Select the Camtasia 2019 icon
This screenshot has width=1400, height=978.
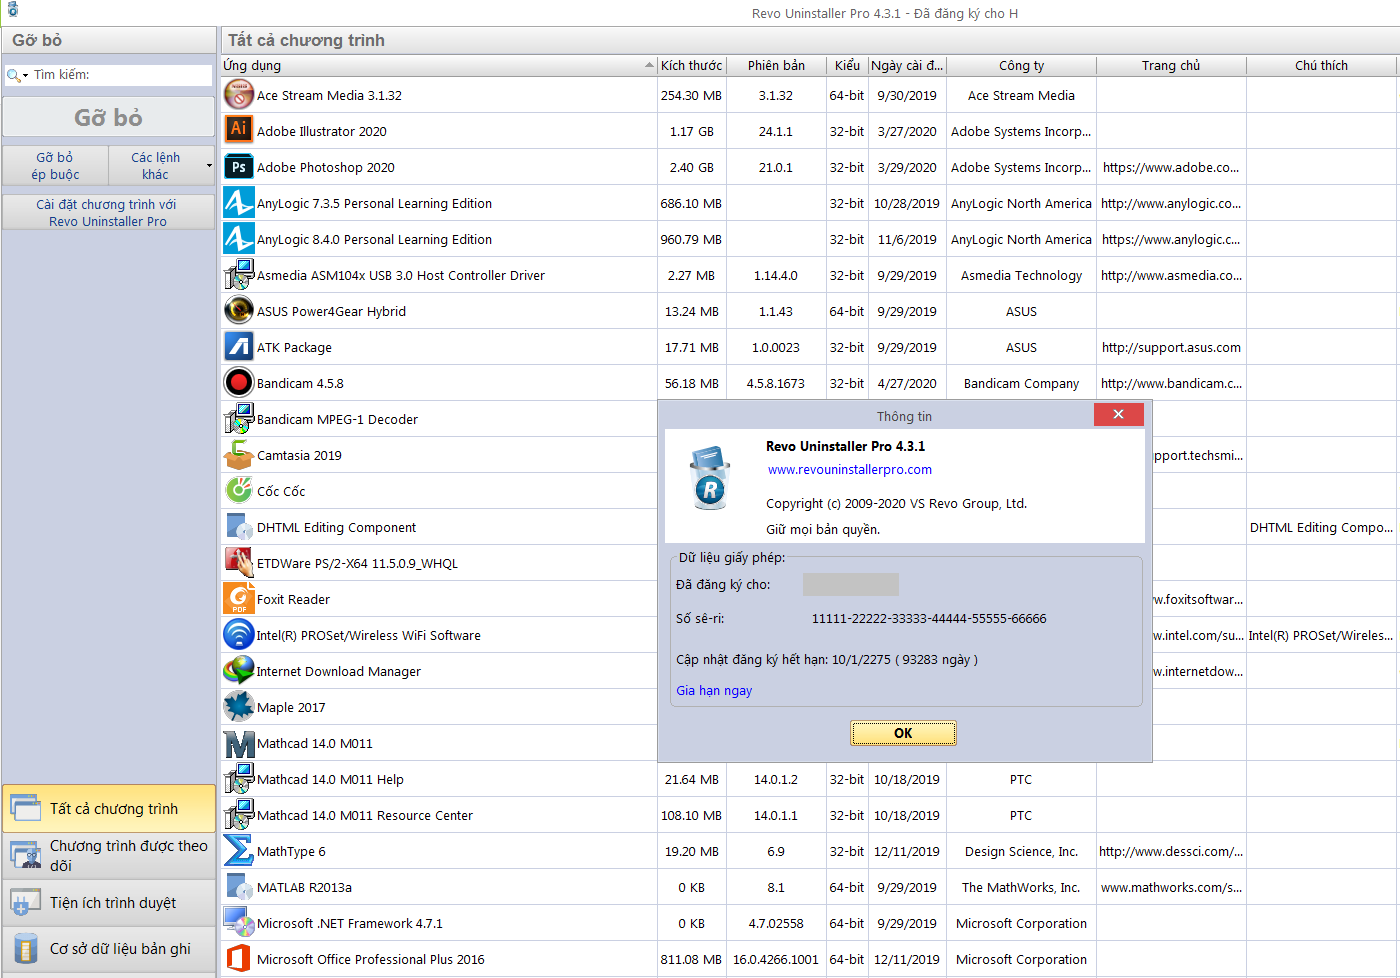tap(238, 454)
